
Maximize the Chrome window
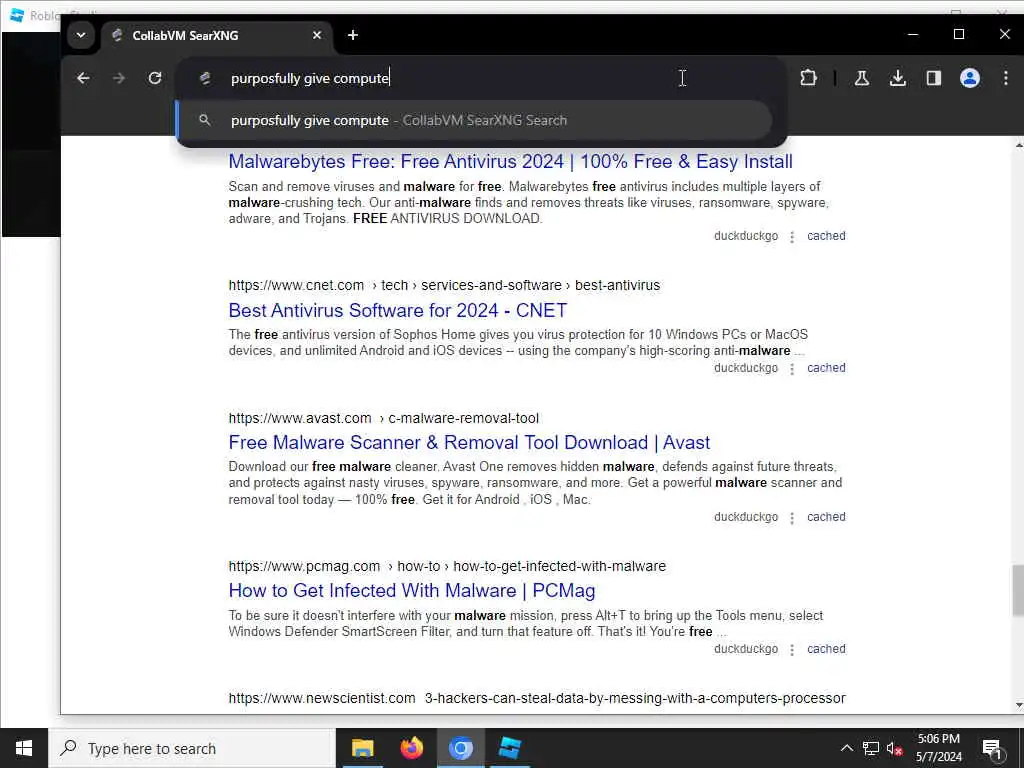pos(959,35)
